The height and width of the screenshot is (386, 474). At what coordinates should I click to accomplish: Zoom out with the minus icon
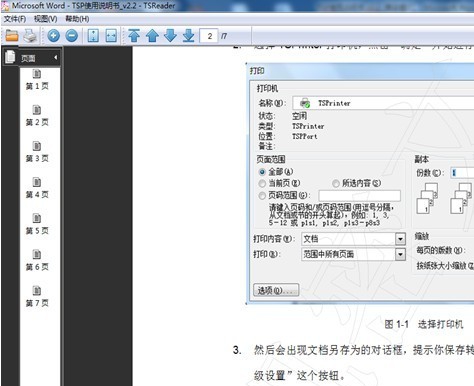click(72, 35)
